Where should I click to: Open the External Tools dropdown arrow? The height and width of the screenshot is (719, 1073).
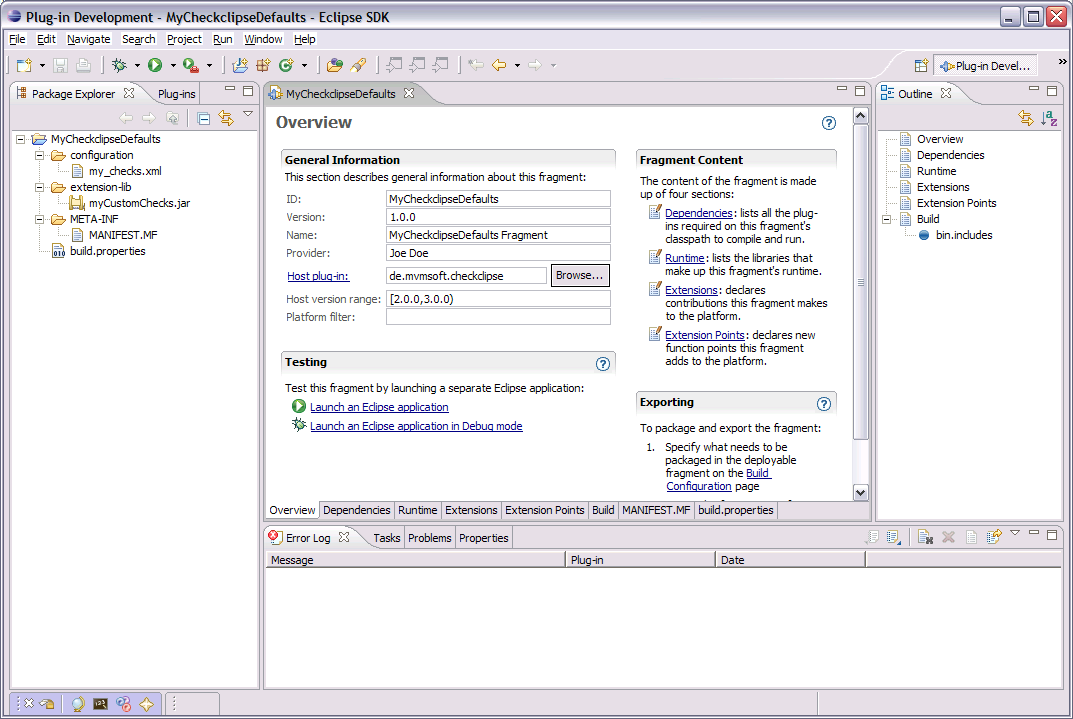click(x=209, y=66)
